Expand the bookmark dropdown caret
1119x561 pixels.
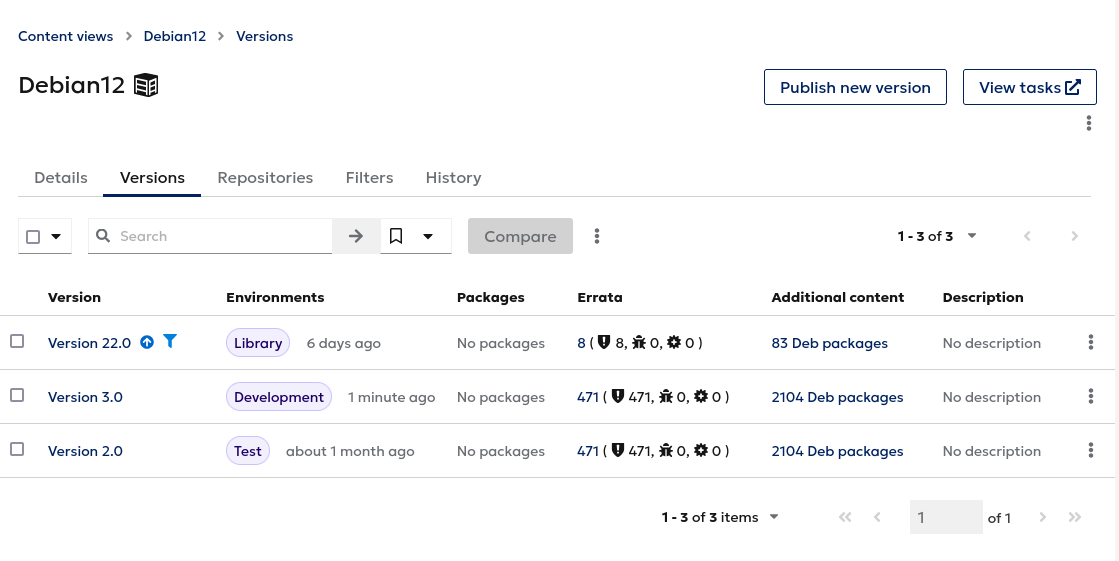click(428, 236)
